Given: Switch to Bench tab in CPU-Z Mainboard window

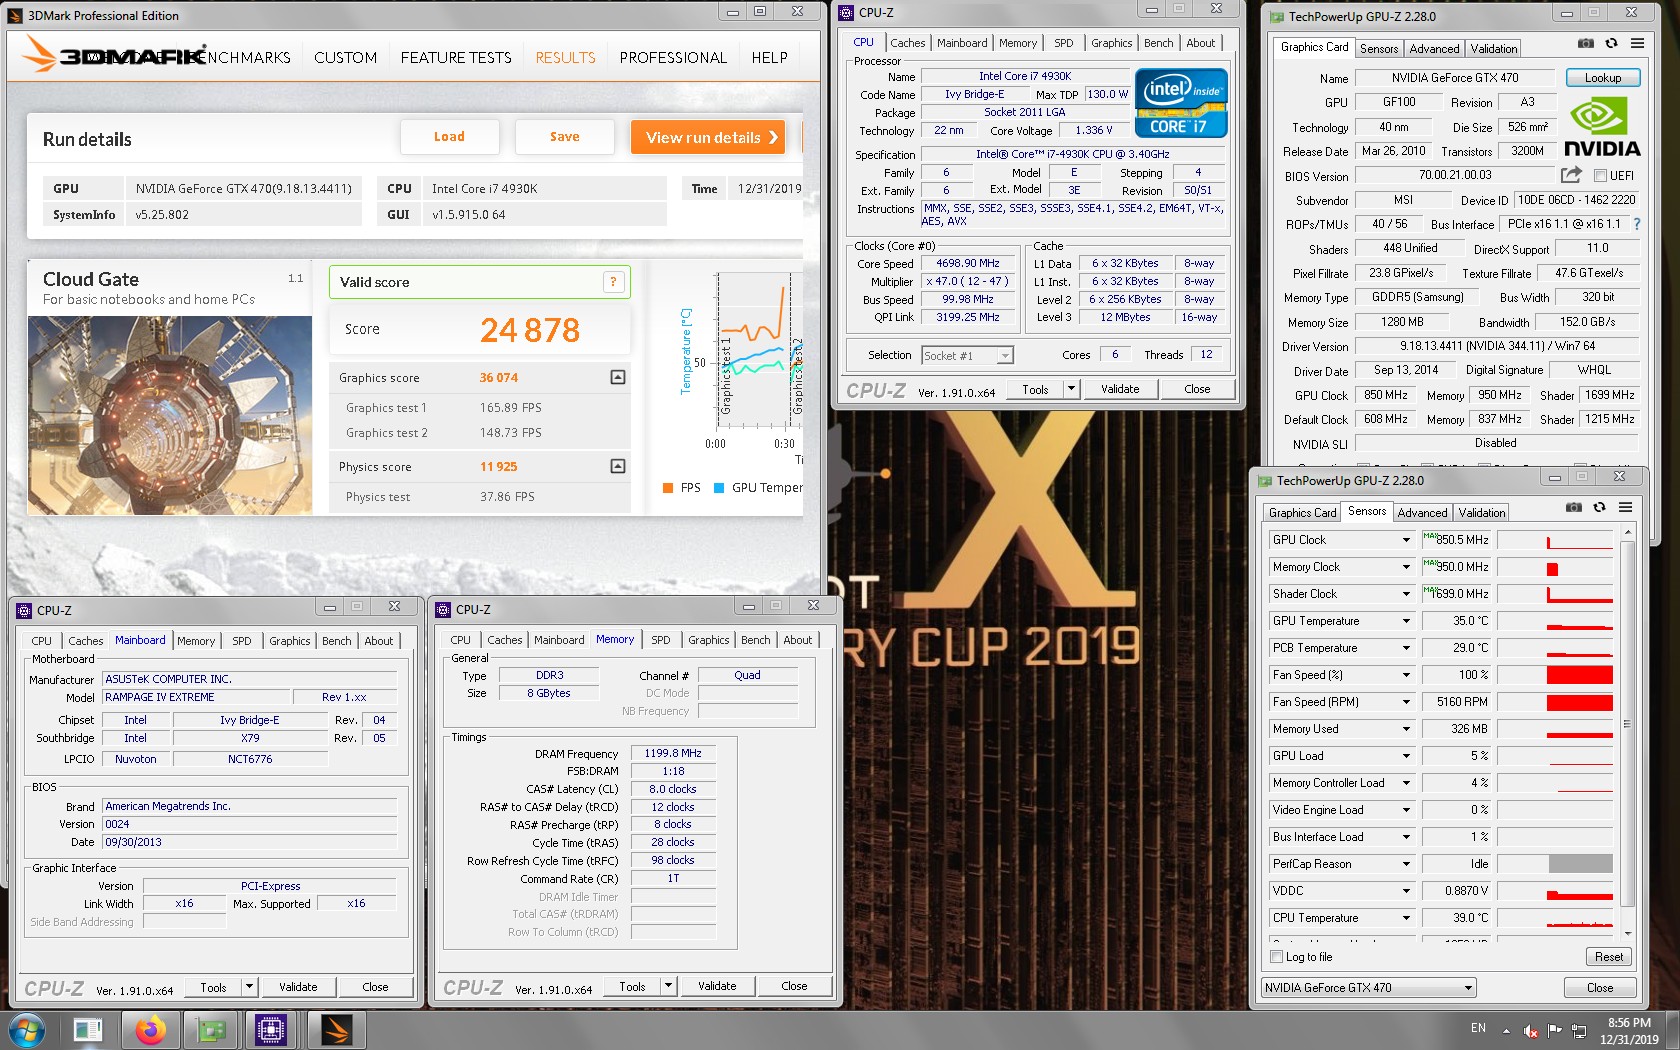Looking at the screenshot, I should [x=337, y=641].
